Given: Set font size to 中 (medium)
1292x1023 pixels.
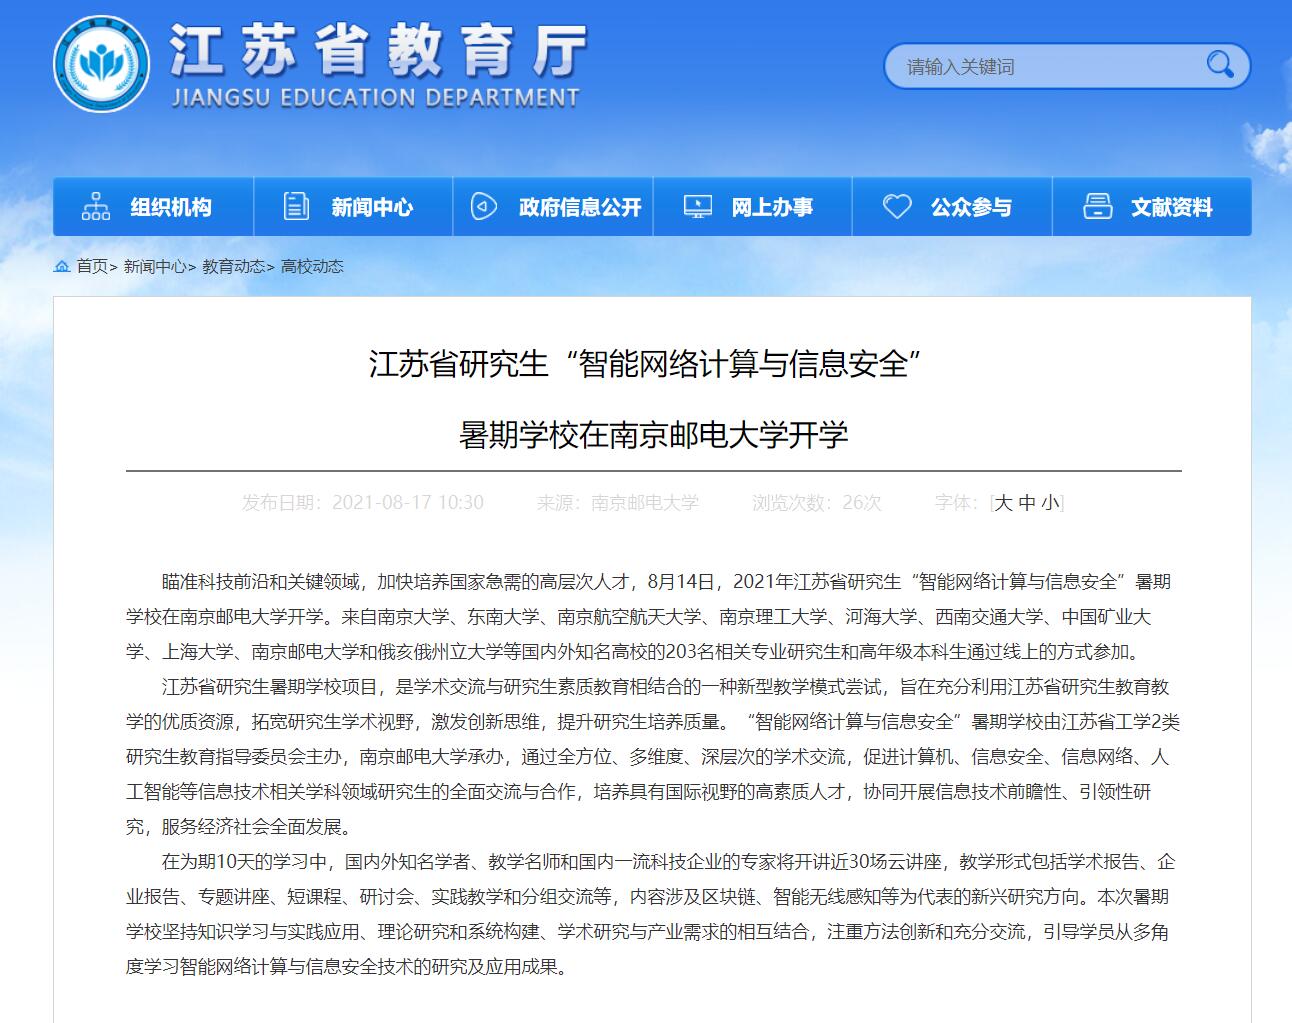Looking at the screenshot, I should click(x=1027, y=503).
